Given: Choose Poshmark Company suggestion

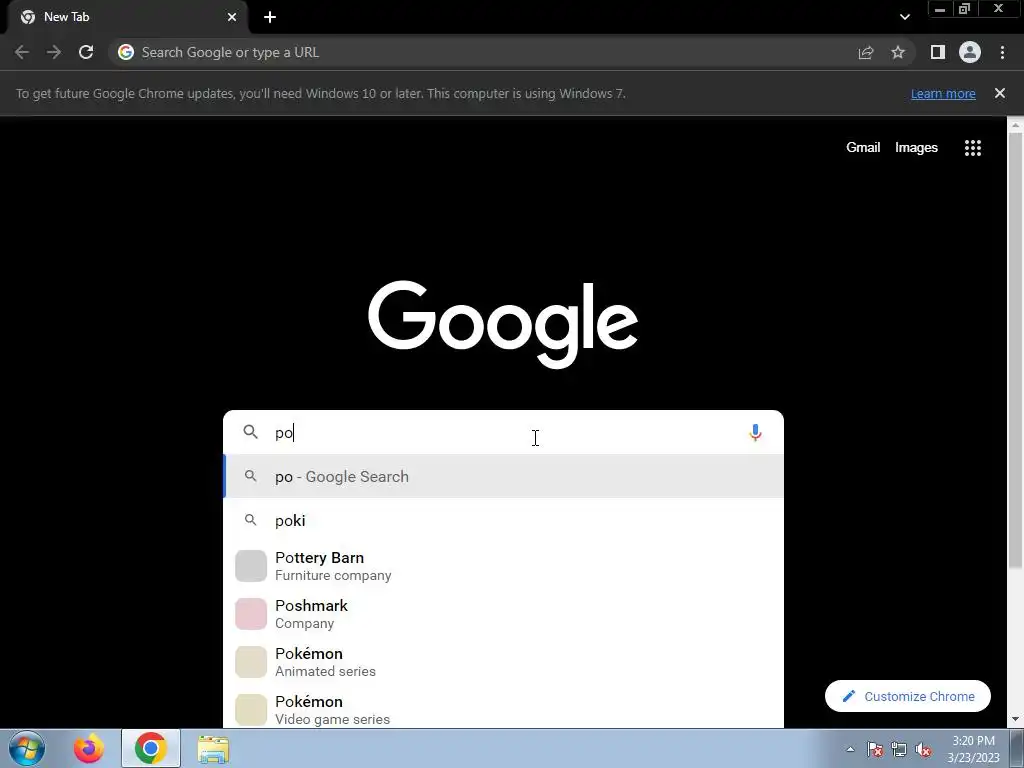Looking at the screenshot, I should click(x=503, y=614).
